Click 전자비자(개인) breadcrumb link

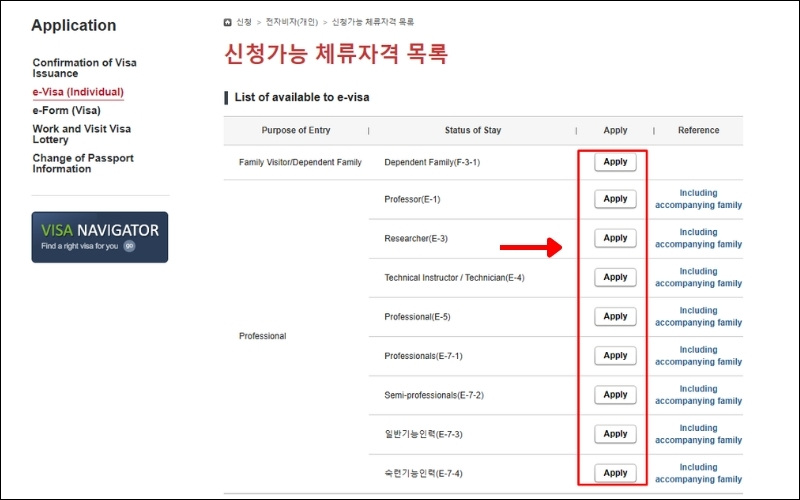[291, 21]
